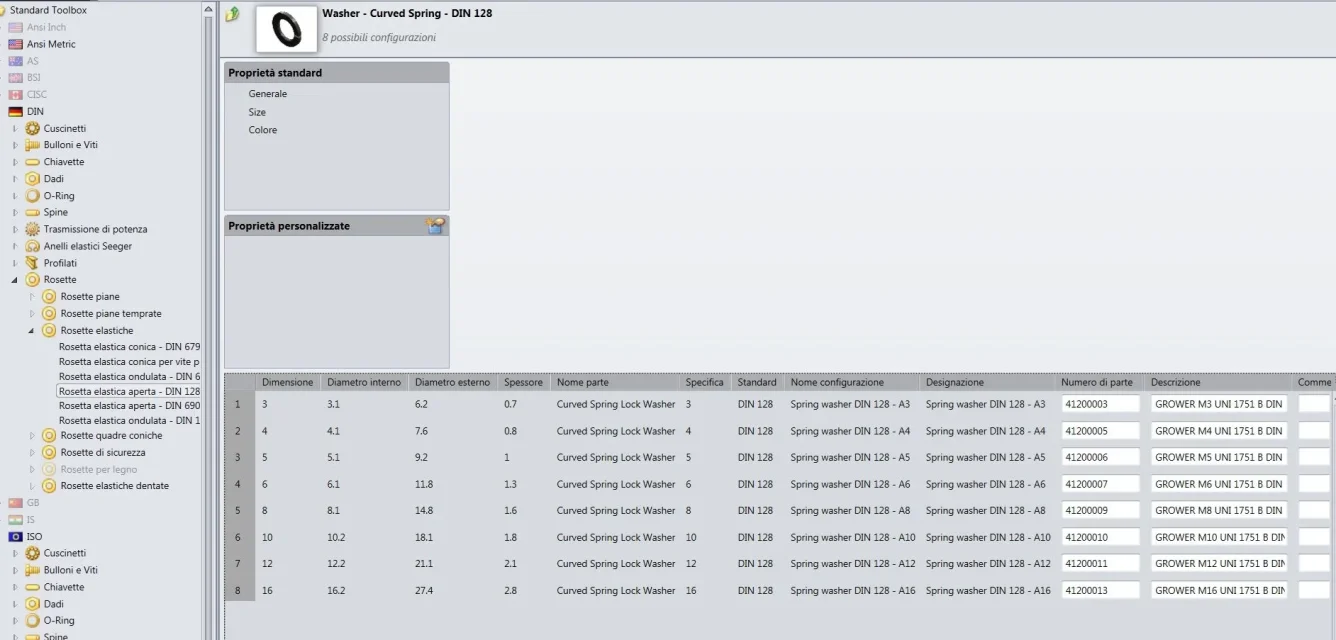Click the Trasmissione di potenza gear icon

coord(32,229)
